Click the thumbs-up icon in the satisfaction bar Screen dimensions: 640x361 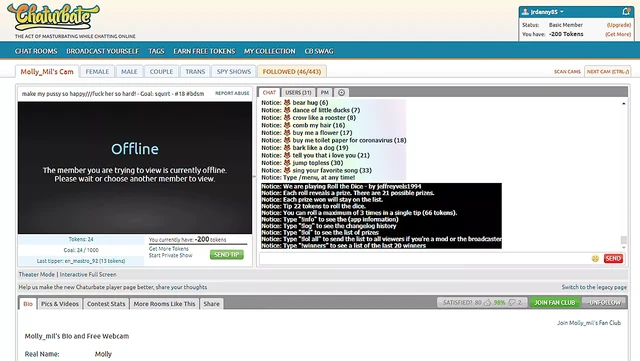point(487,303)
